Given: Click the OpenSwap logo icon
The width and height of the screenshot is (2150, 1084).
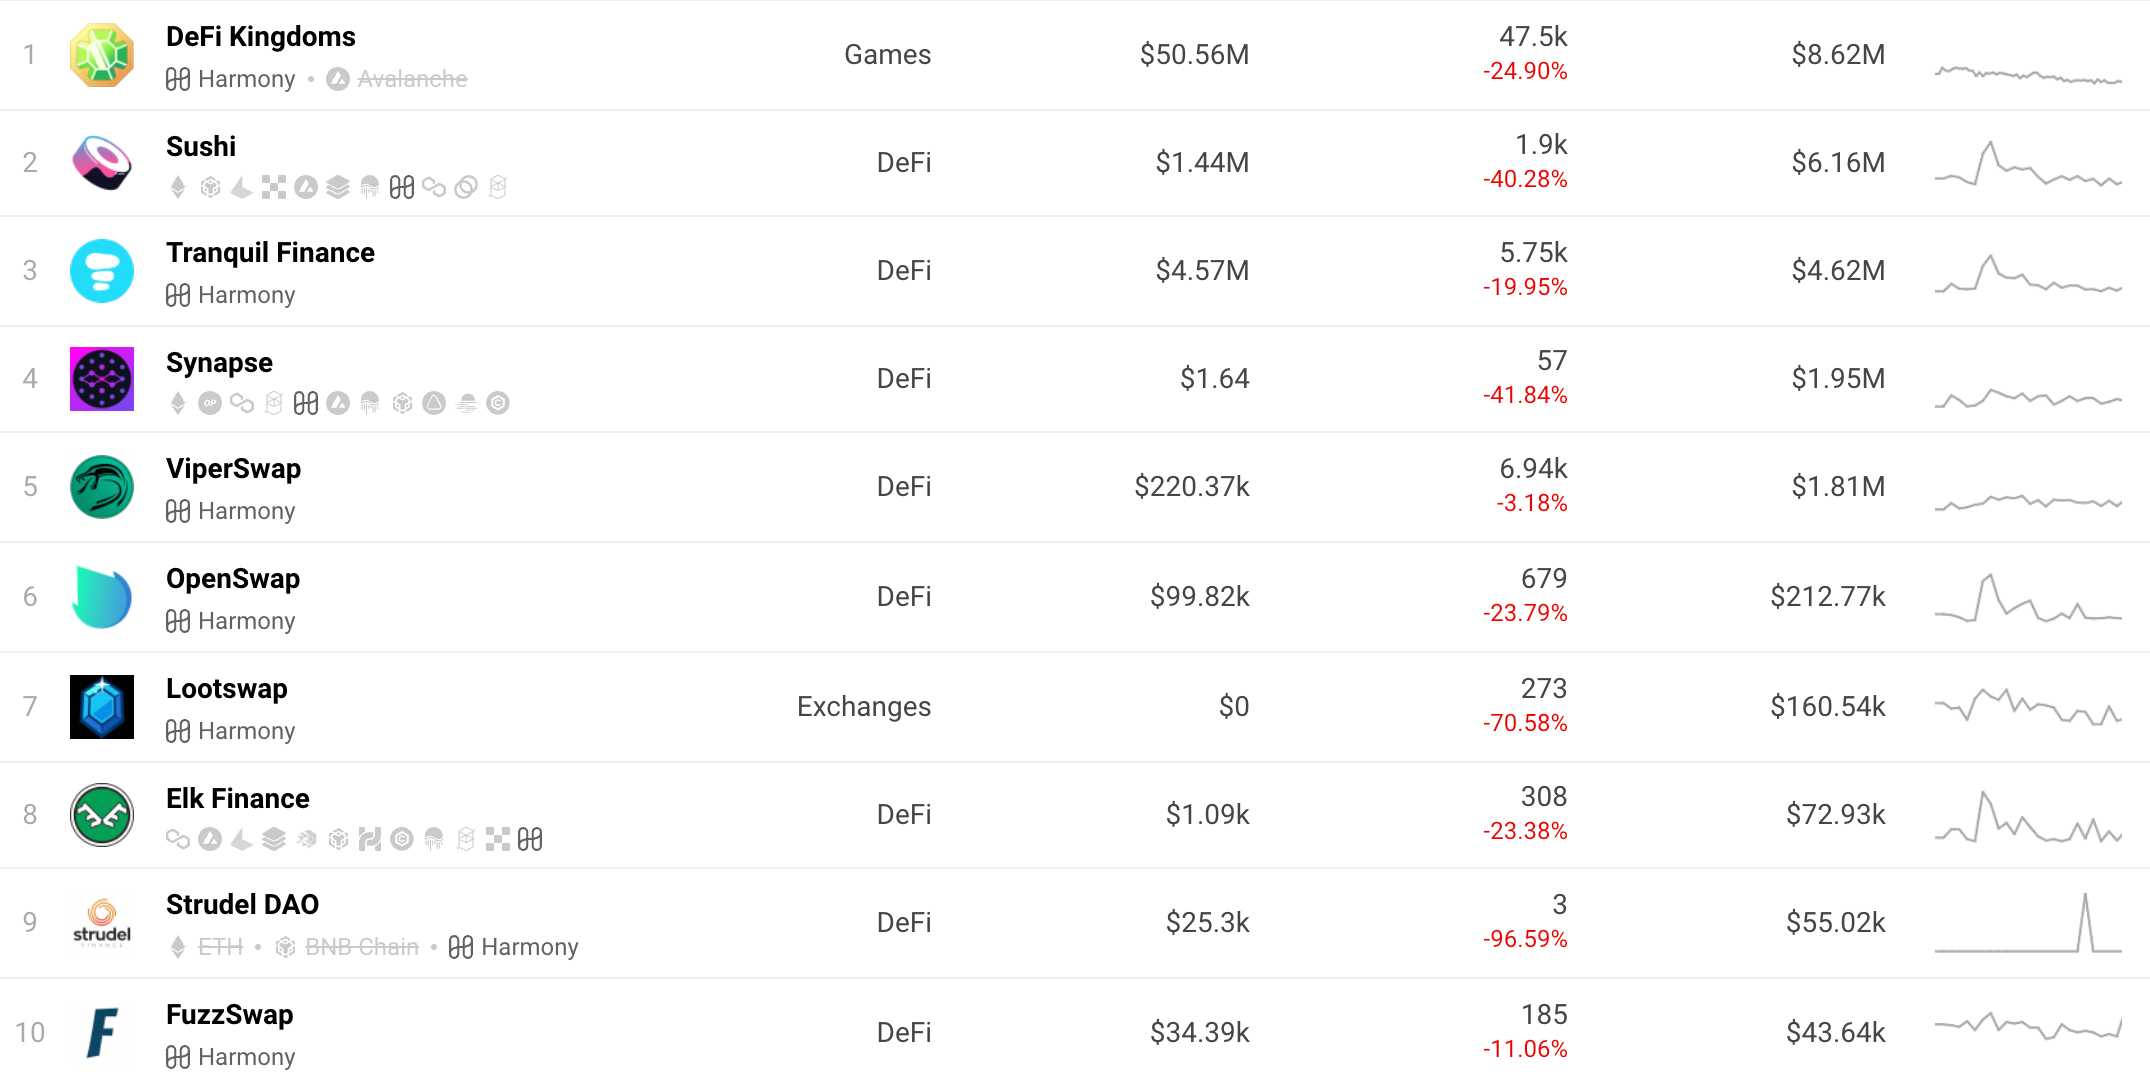Looking at the screenshot, I should coord(101,597).
